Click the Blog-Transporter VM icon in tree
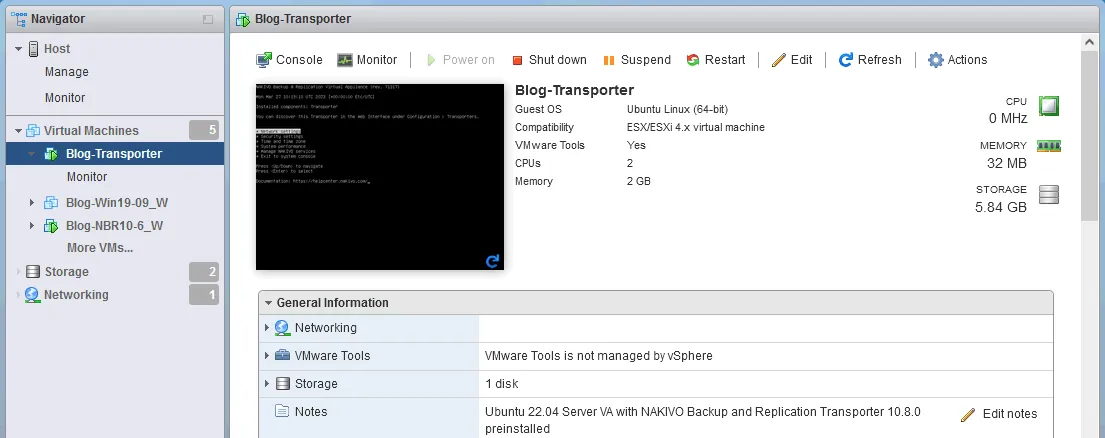 click(51, 154)
